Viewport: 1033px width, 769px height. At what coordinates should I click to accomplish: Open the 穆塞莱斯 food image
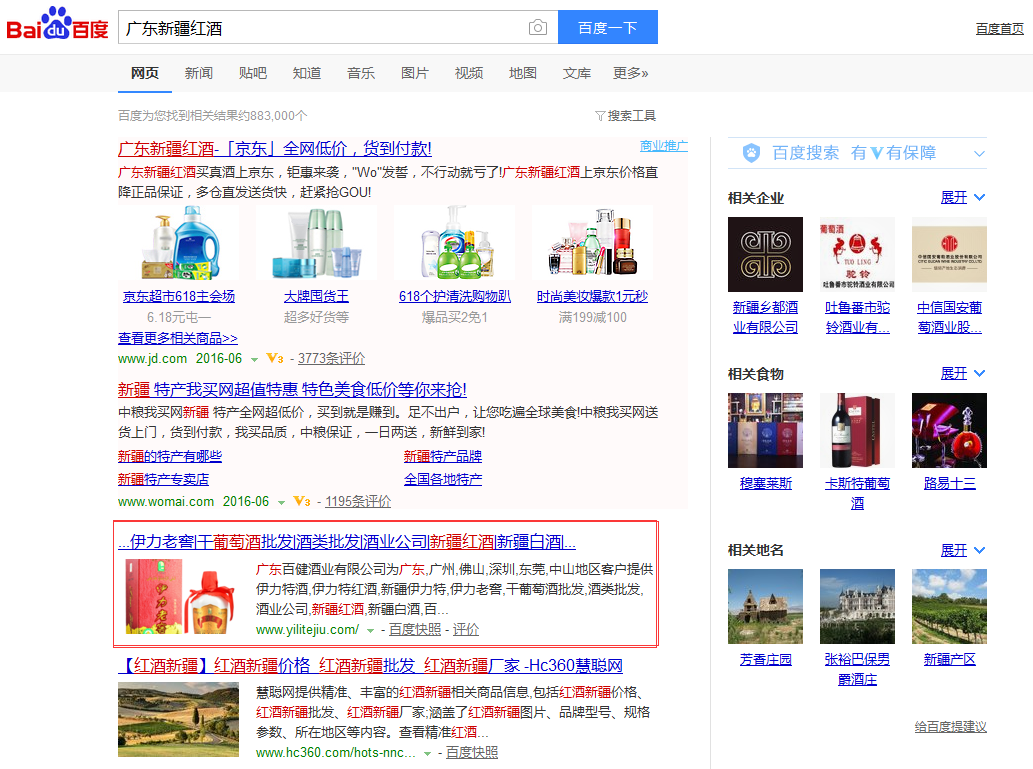click(766, 430)
